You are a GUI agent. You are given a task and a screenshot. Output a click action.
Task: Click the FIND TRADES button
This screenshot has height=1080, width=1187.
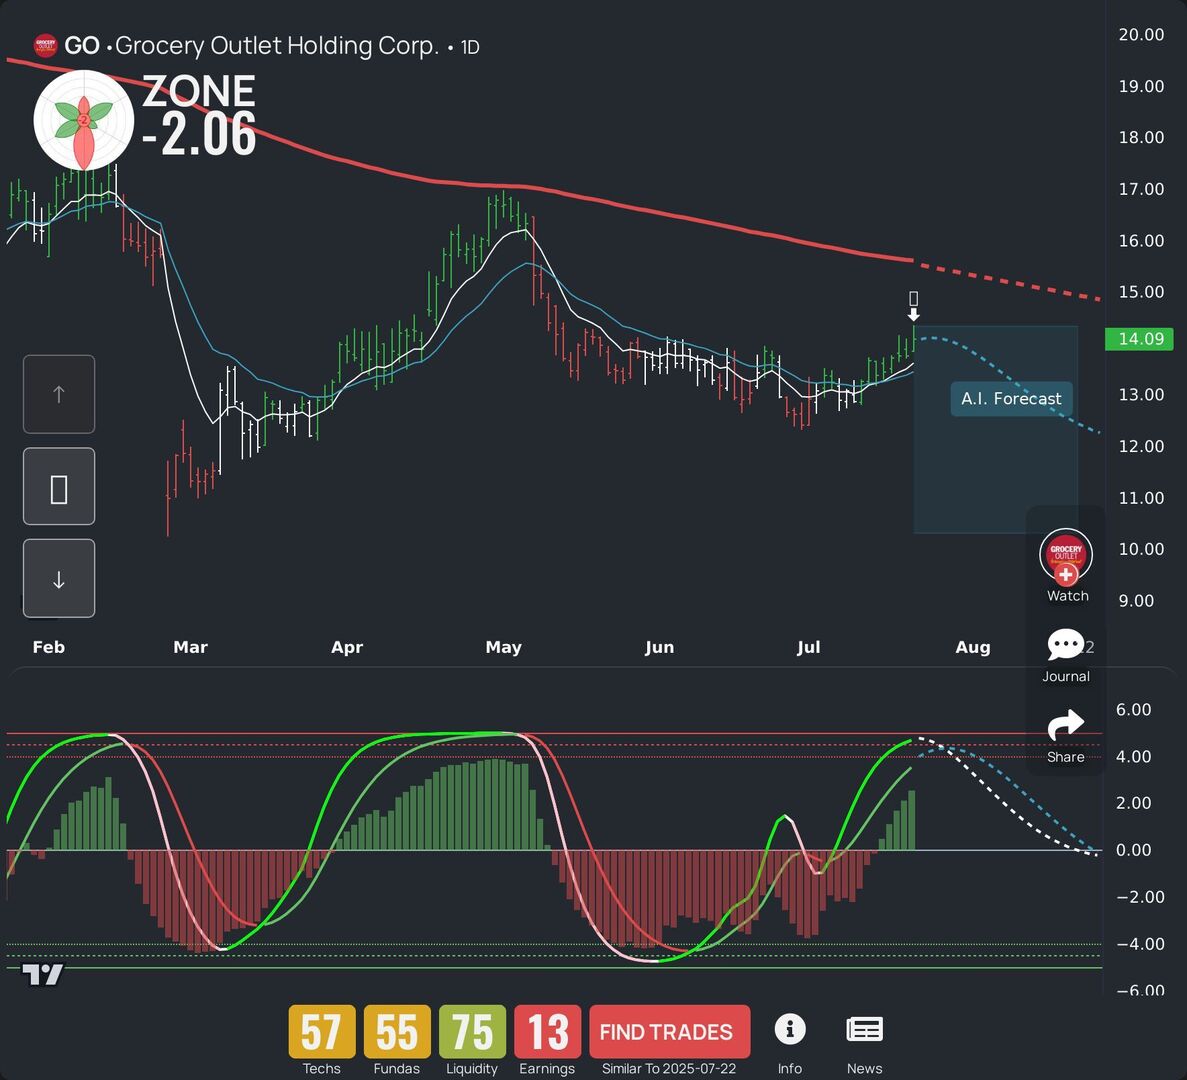pos(669,1032)
